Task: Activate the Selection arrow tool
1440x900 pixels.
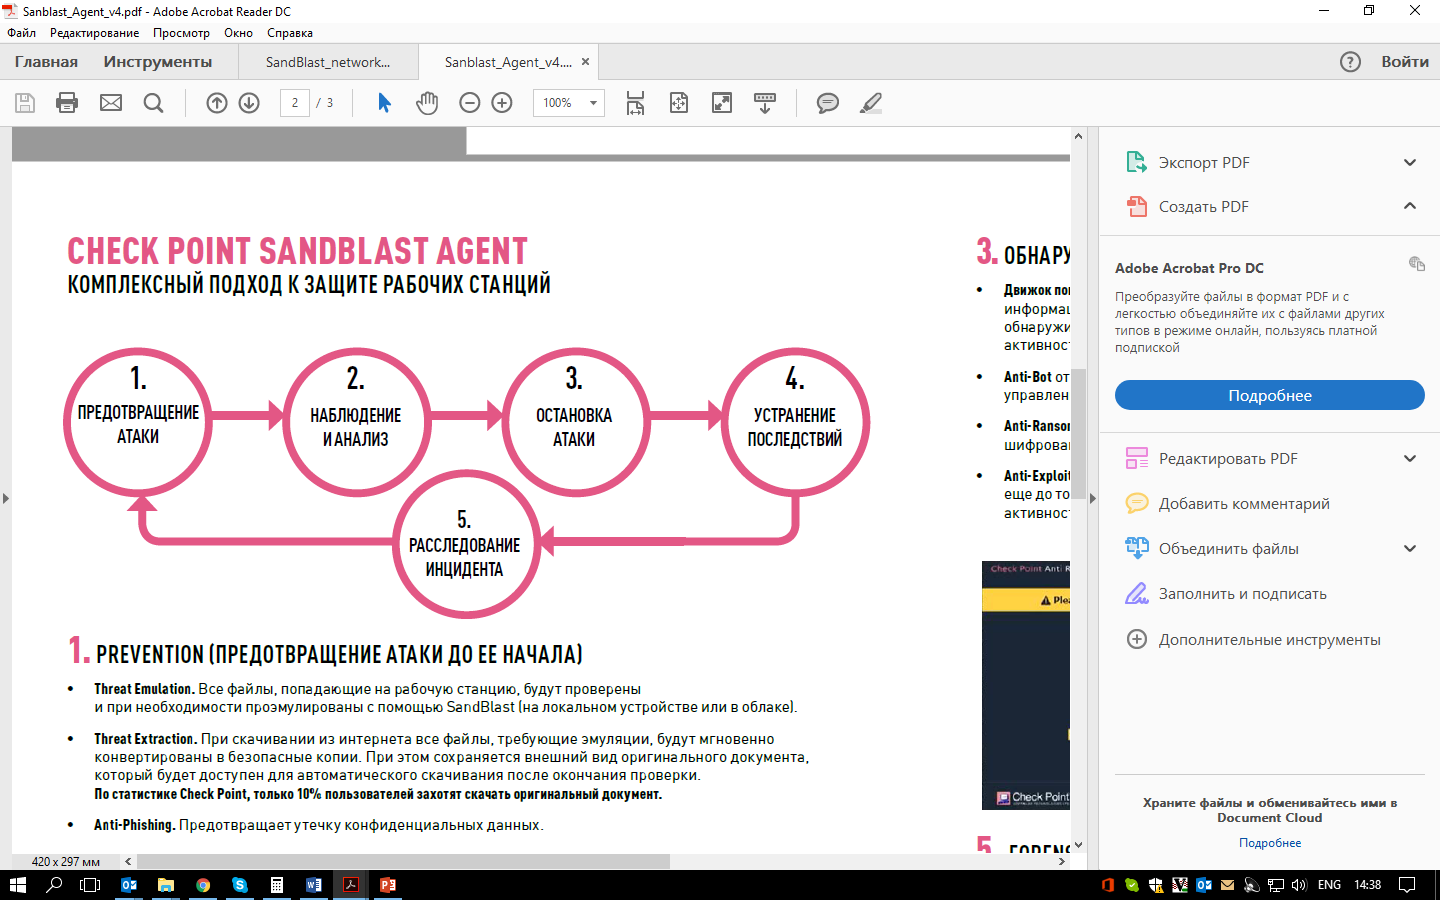Action: (x=384, y=103)
